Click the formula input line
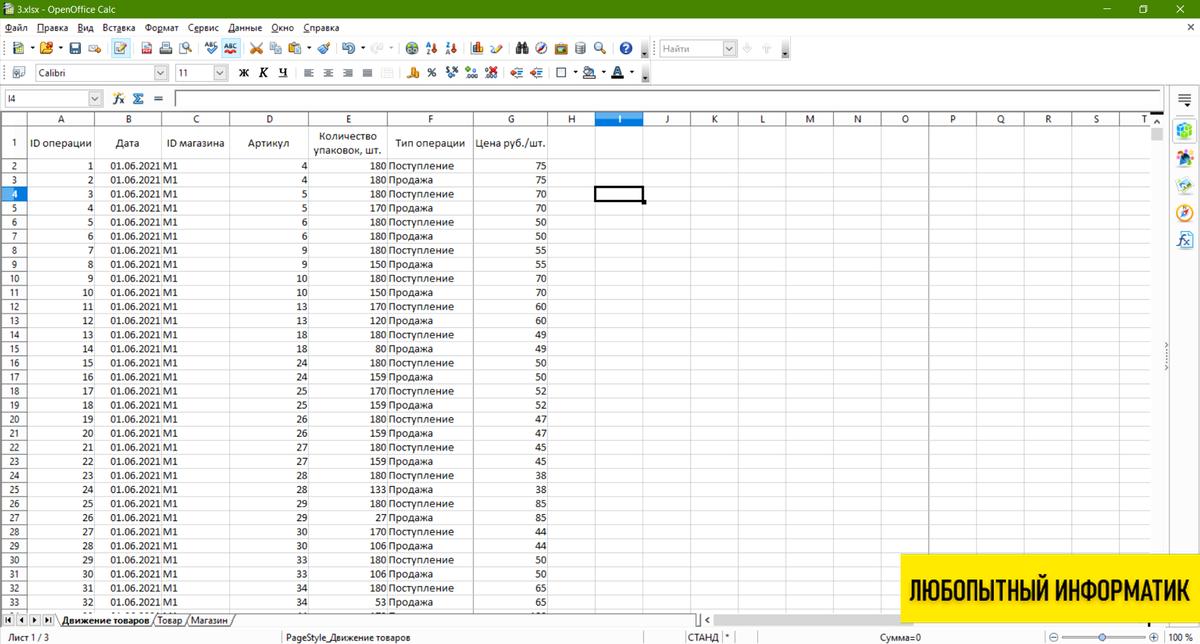Screen dimensions: 1200x644 [x=667, y=99]
